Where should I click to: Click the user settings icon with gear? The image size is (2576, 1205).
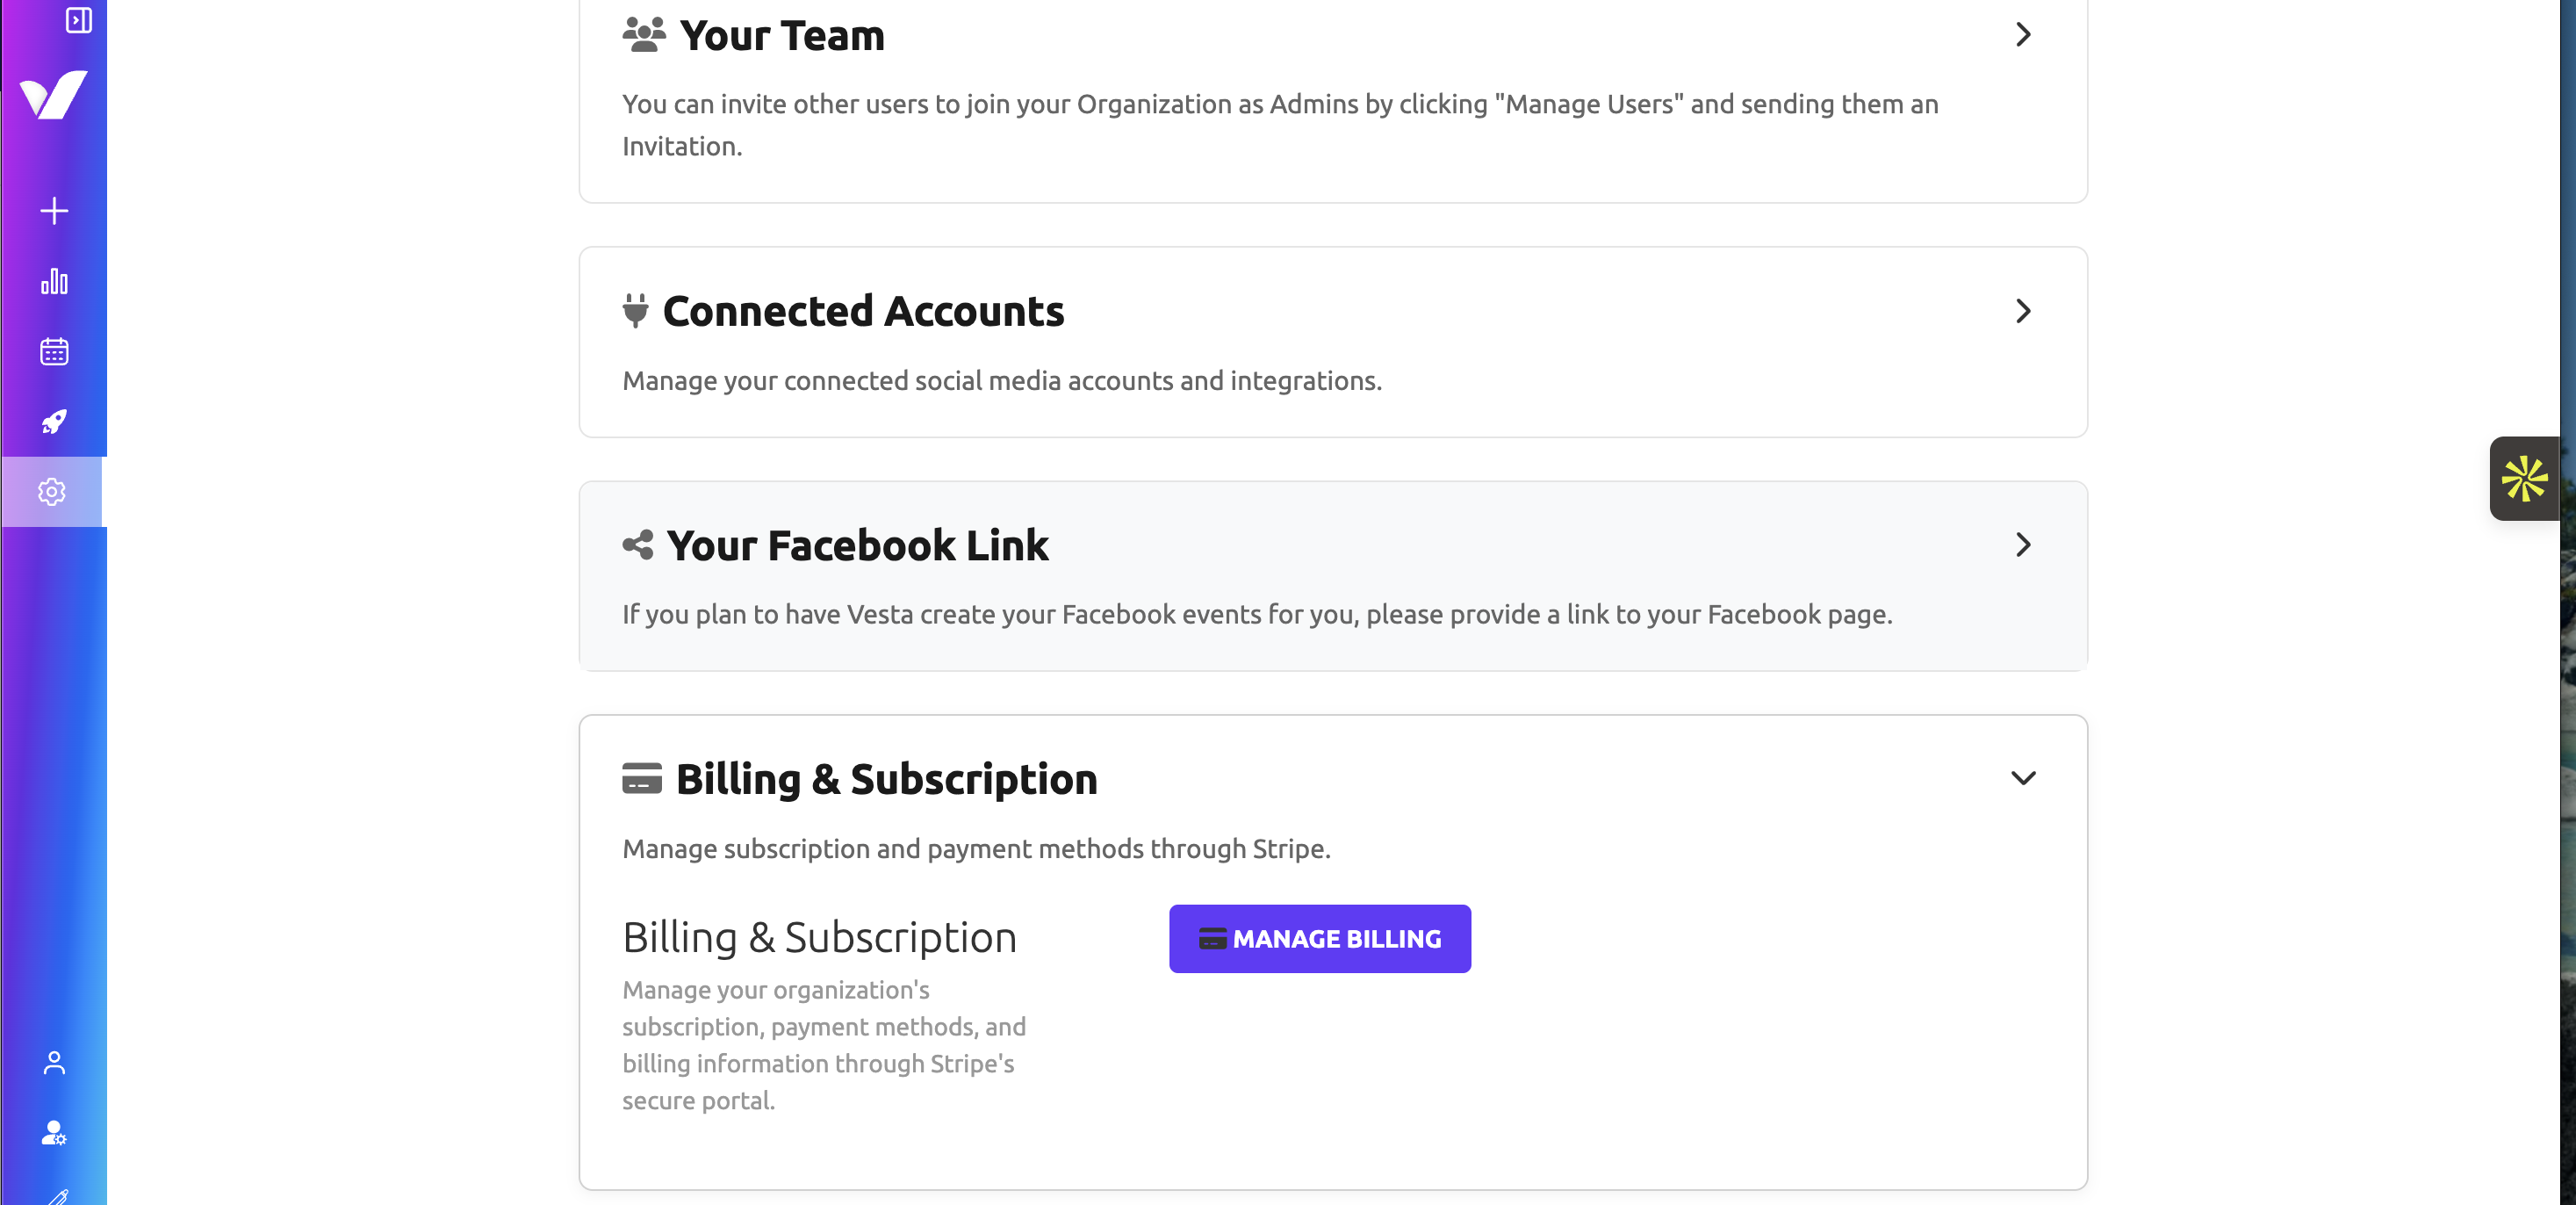(54, 1132)
